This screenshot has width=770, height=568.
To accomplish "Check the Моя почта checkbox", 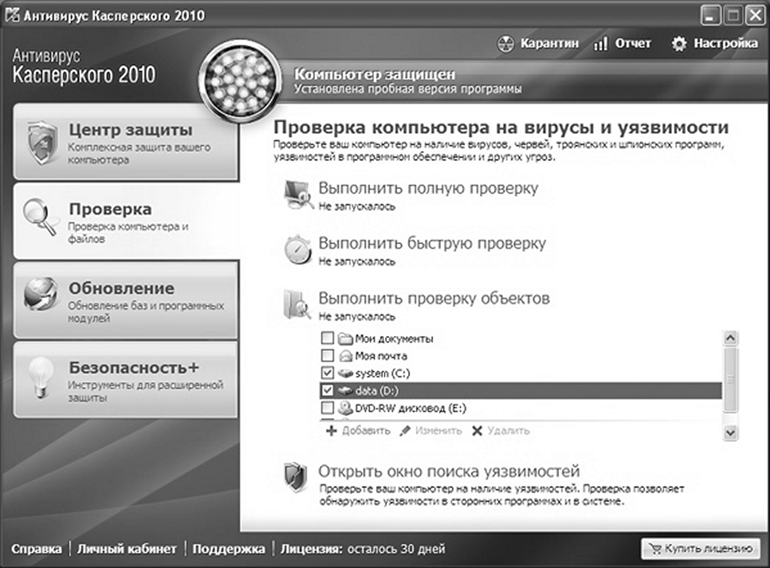I will tap(327, 355).
